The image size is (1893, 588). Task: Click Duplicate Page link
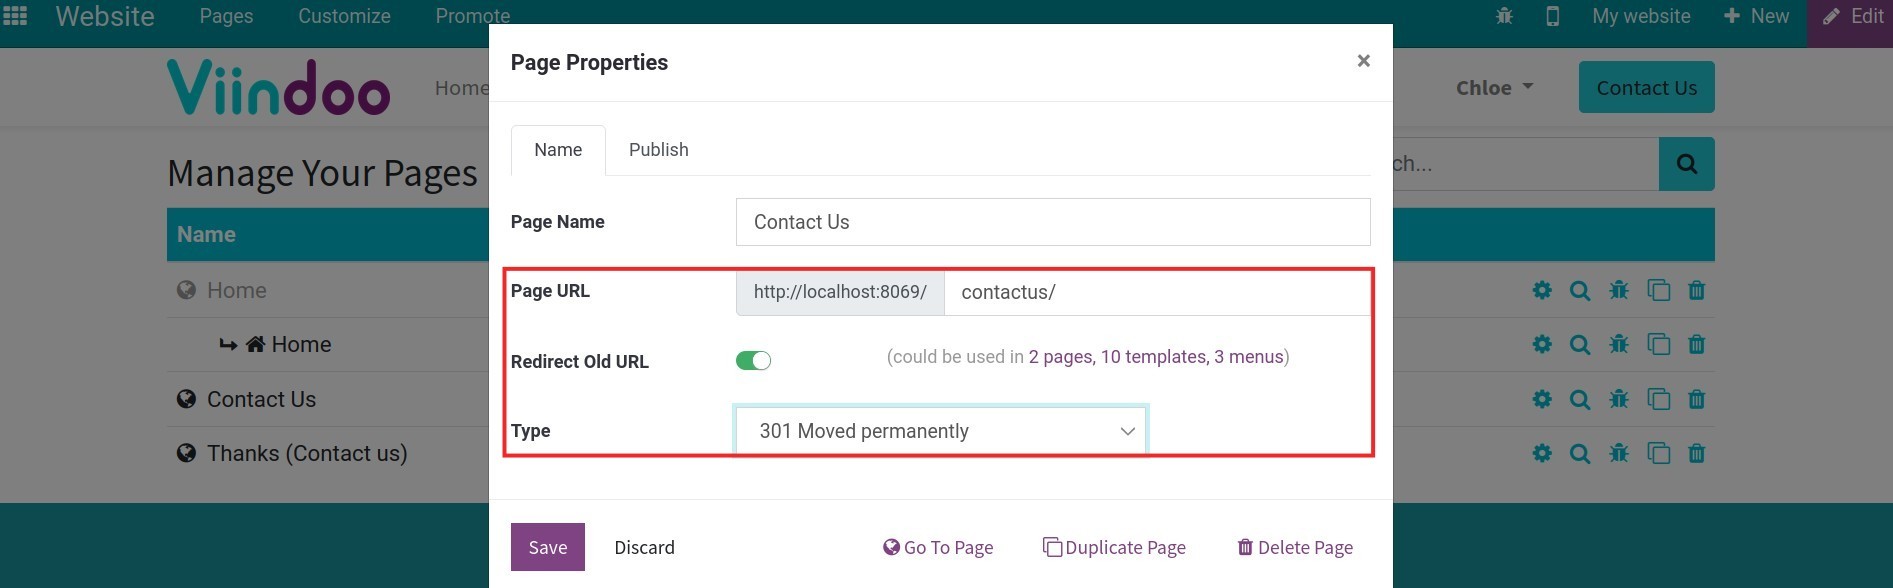pyautogui.click(x=1114, y=547)
